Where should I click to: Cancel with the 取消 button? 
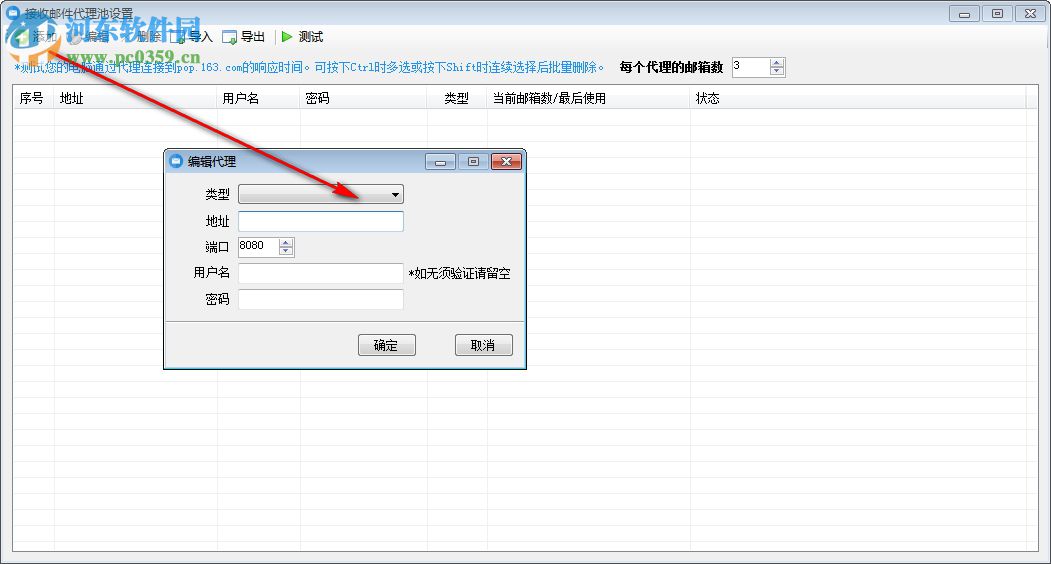[x=483, y=345]
